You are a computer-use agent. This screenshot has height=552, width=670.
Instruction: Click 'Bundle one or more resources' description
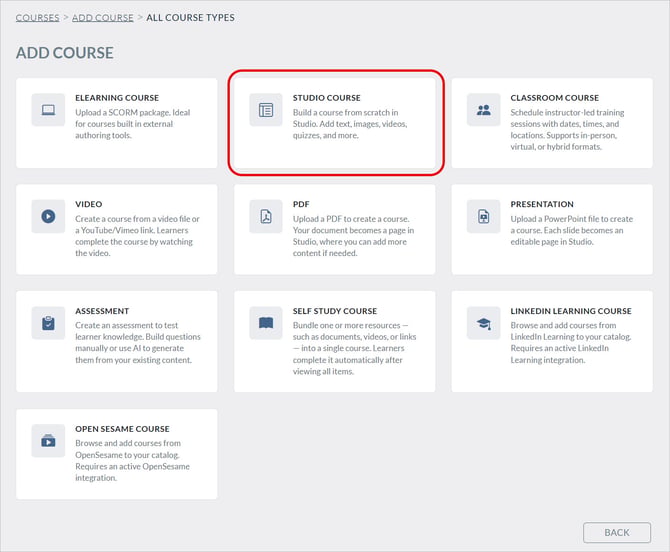point(354,348)
